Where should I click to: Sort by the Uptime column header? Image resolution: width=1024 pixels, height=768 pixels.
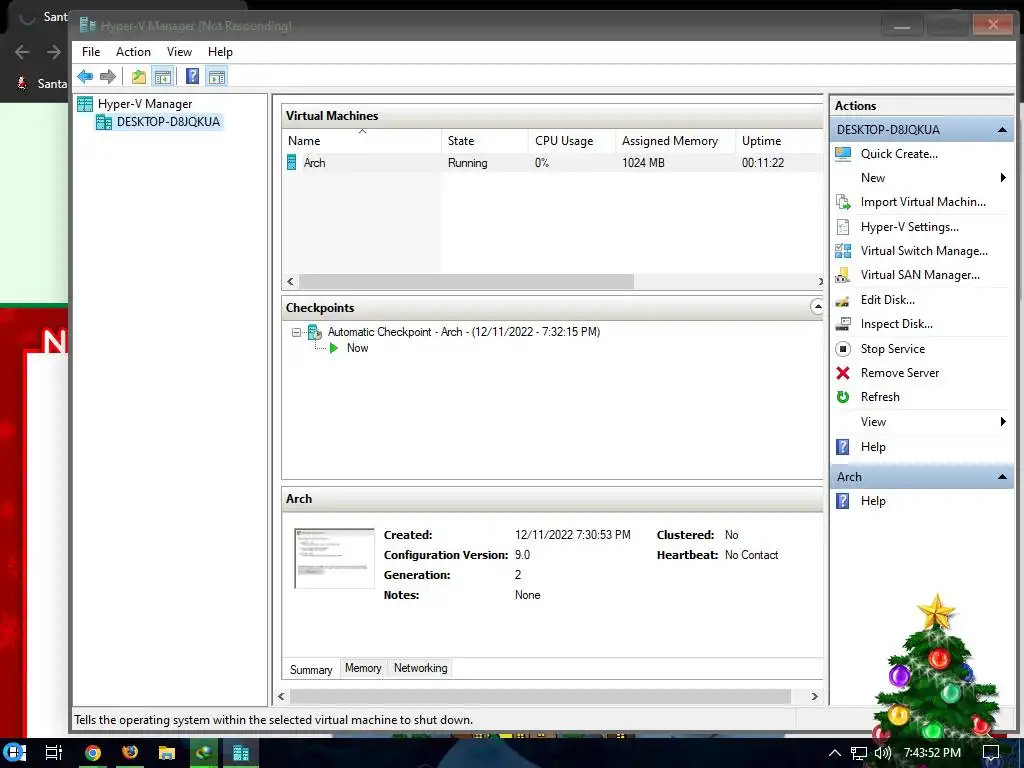[x=780, y=141]
